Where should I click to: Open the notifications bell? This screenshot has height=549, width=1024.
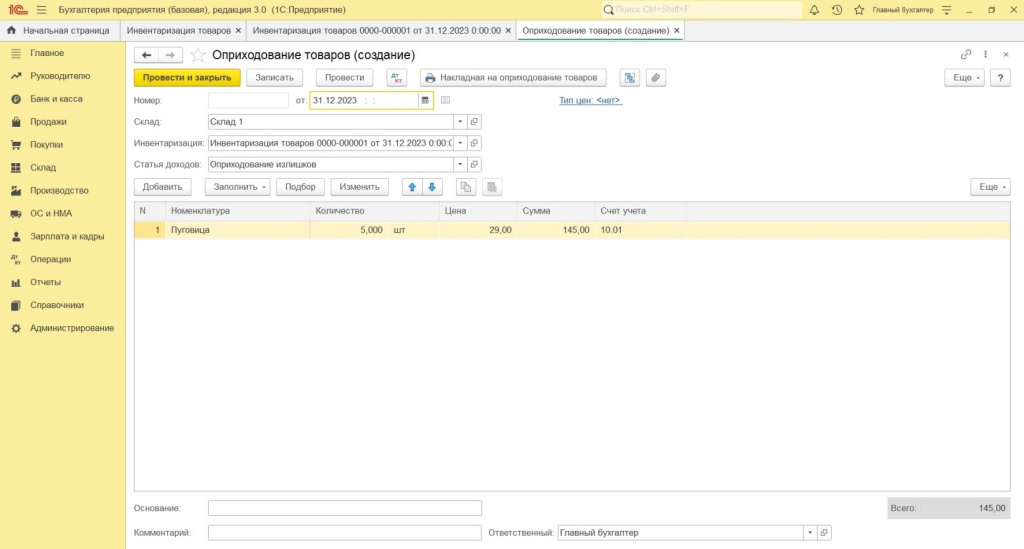814,10
